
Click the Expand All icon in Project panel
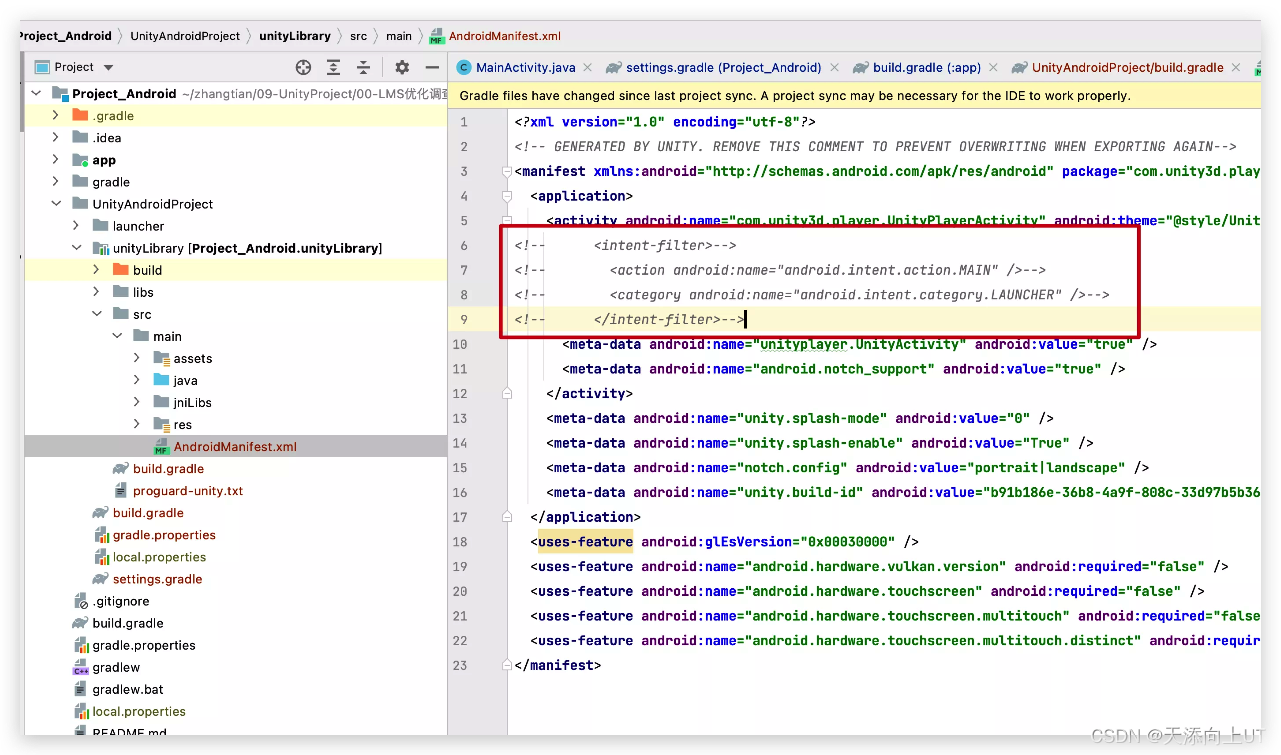click(334, 67)
